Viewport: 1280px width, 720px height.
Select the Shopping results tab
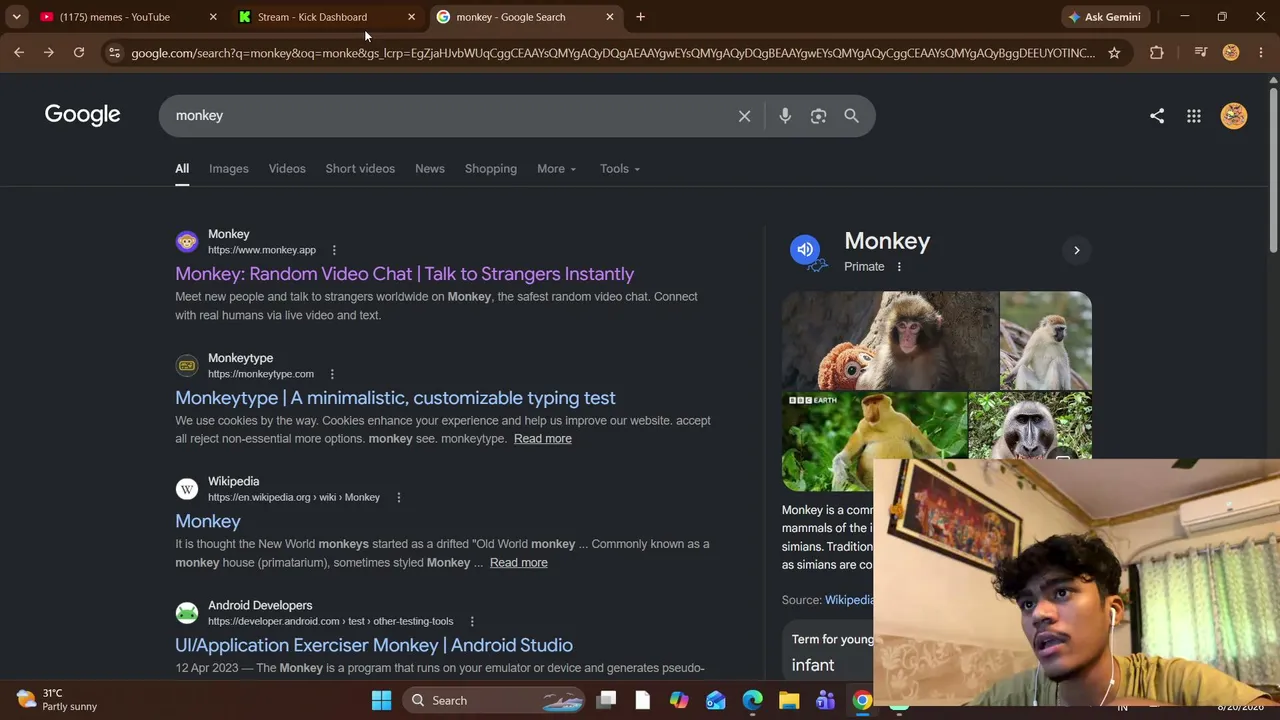tap(491, 169)
